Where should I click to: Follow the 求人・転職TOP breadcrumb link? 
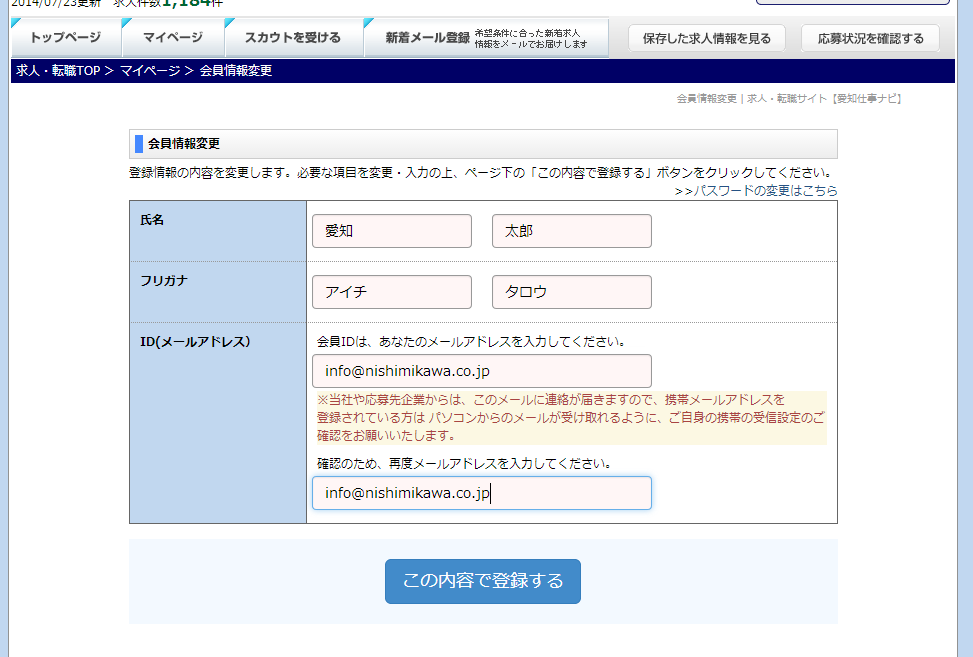(57, 71)
